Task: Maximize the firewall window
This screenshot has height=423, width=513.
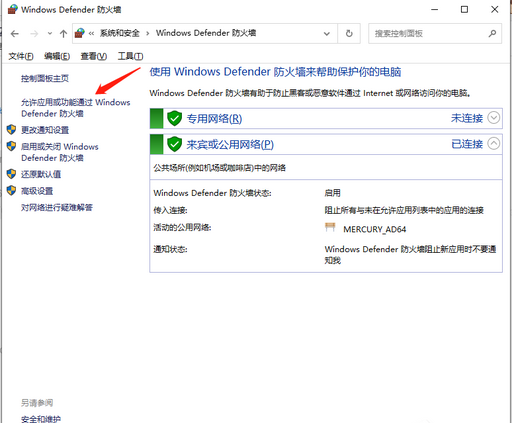Action: 464,10
